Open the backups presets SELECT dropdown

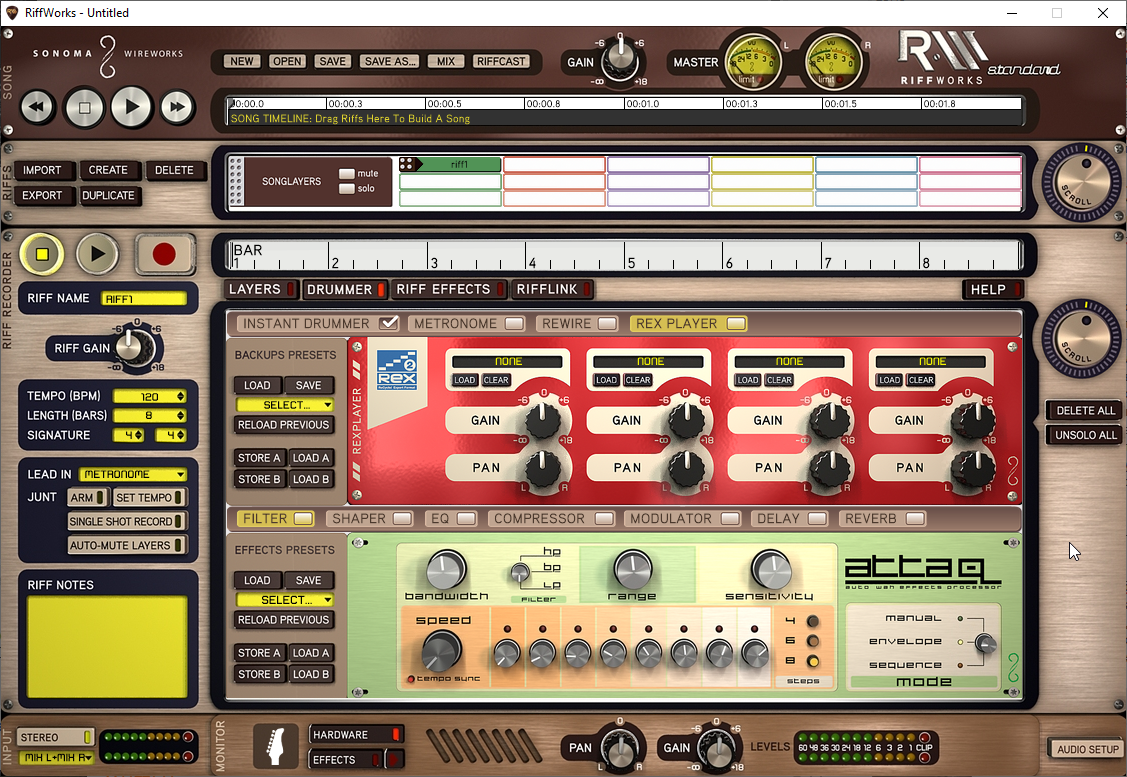285,405
